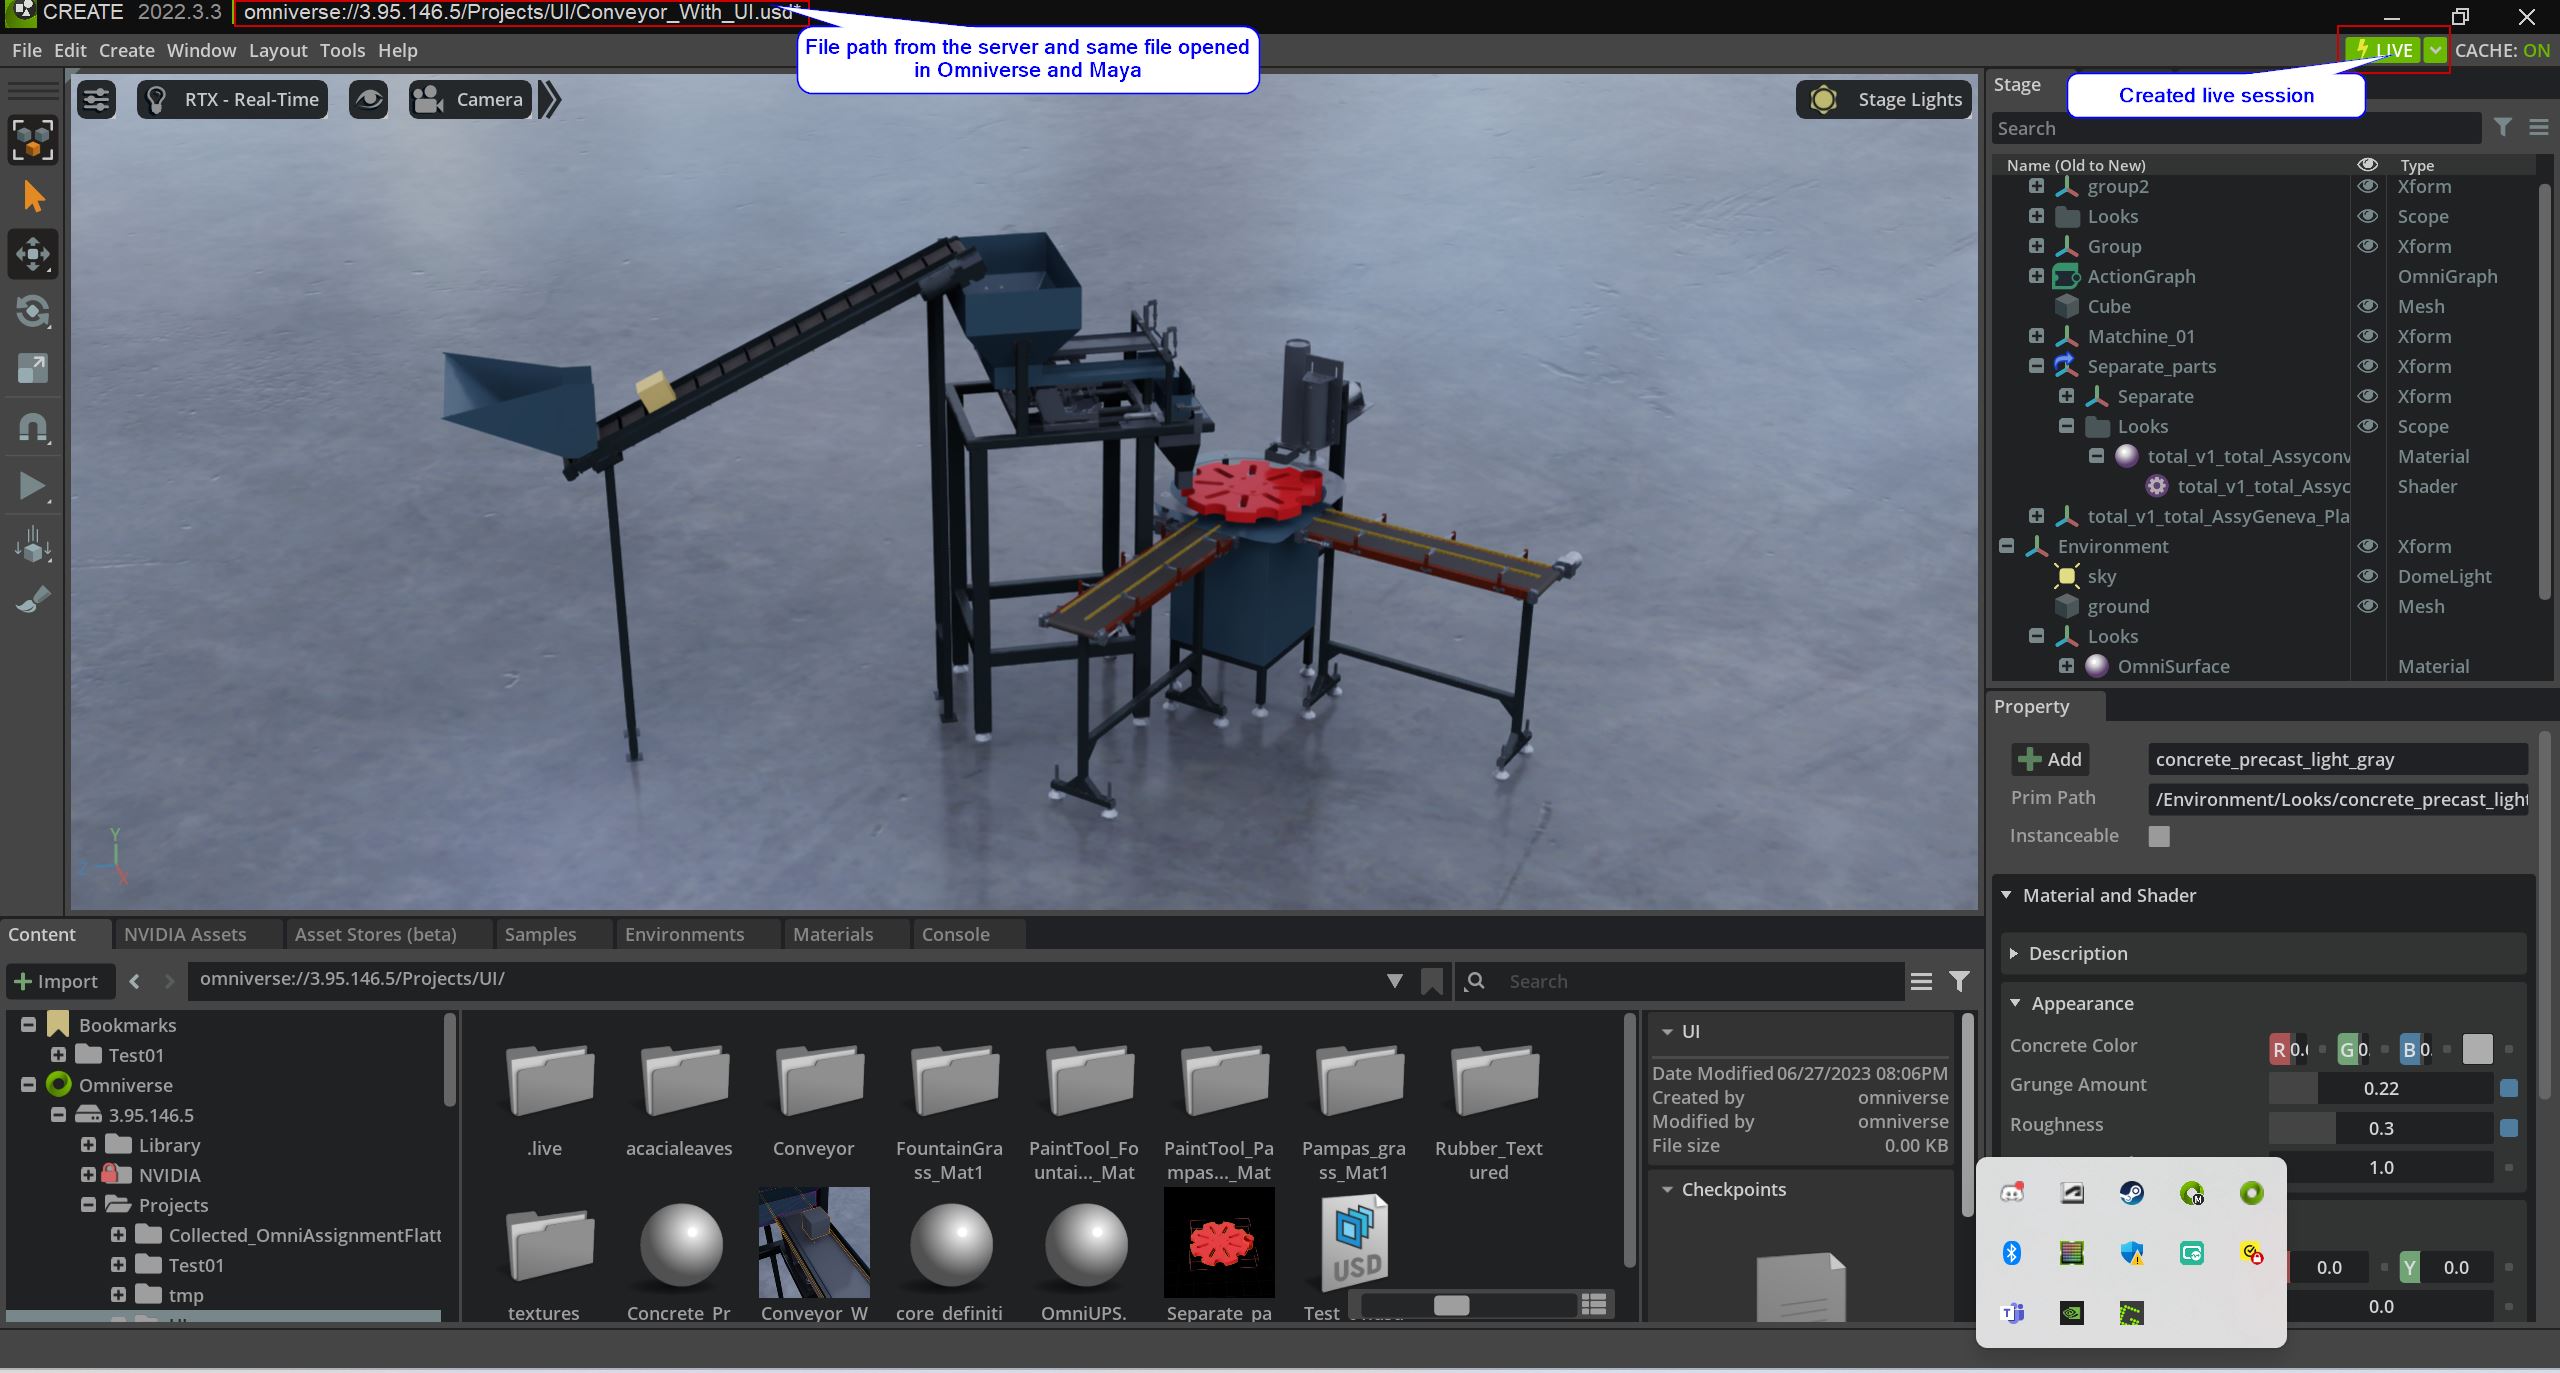This screenshot has width=2560, height=1373.
Task: Click the LIVE session button
Action: tap(2382, 50)
